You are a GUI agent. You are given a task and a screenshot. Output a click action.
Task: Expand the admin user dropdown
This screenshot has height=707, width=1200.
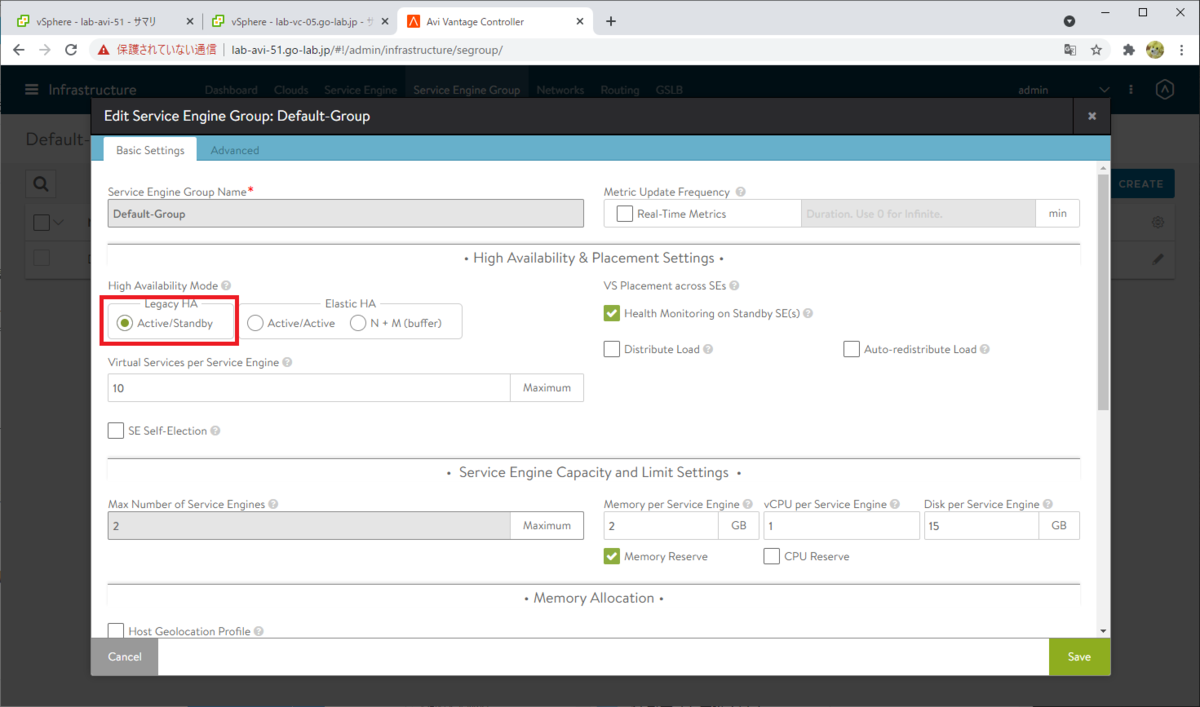click(x=1104, y=90)
